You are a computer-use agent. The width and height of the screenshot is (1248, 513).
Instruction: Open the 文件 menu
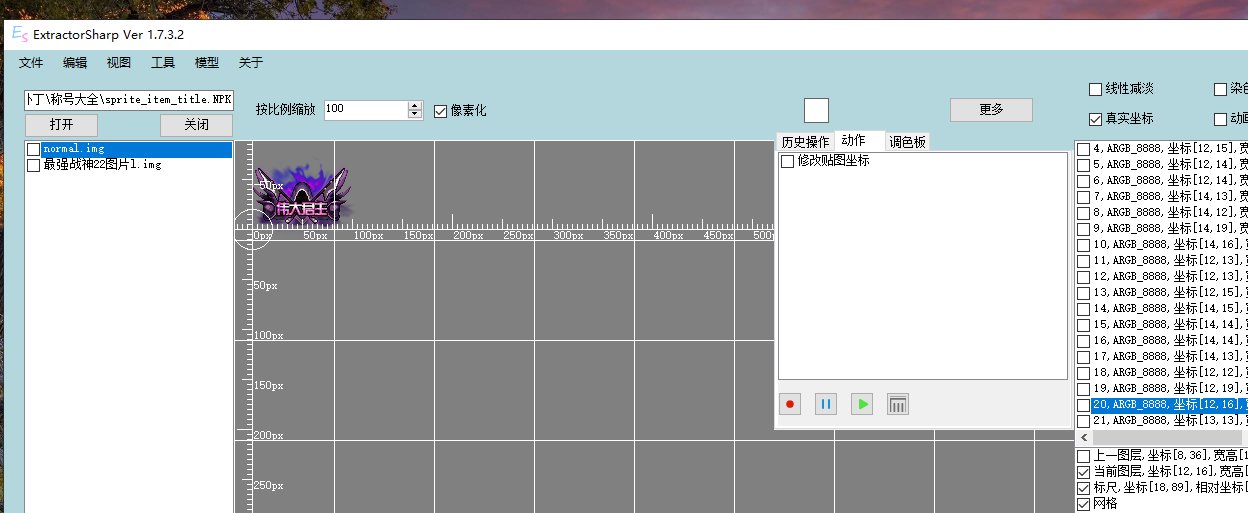[x=31, y=63]
